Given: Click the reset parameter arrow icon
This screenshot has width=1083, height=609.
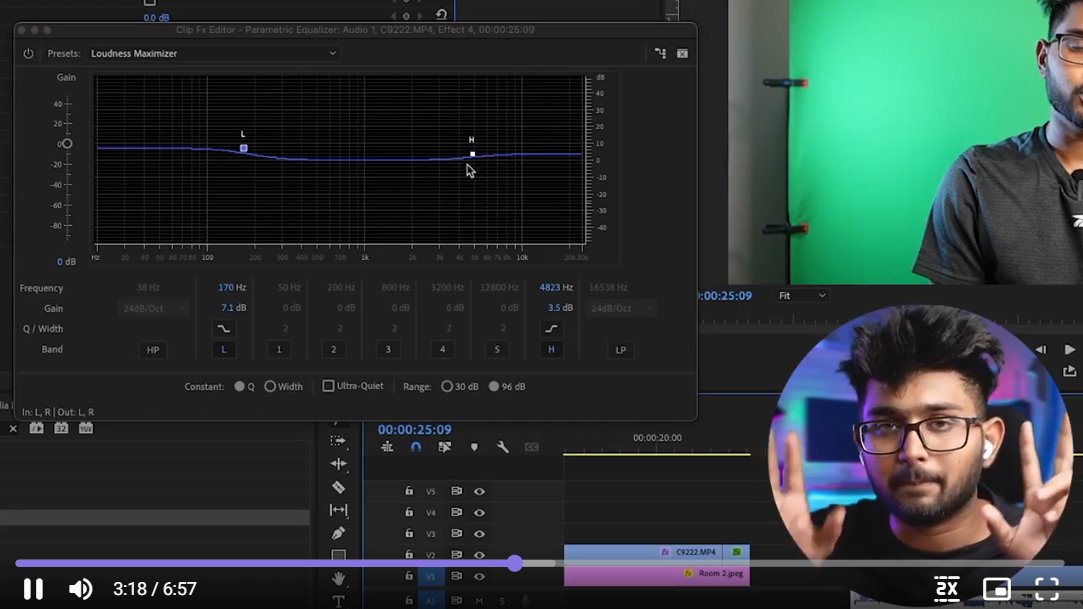Looking at the screenshot, I should 441,14.
